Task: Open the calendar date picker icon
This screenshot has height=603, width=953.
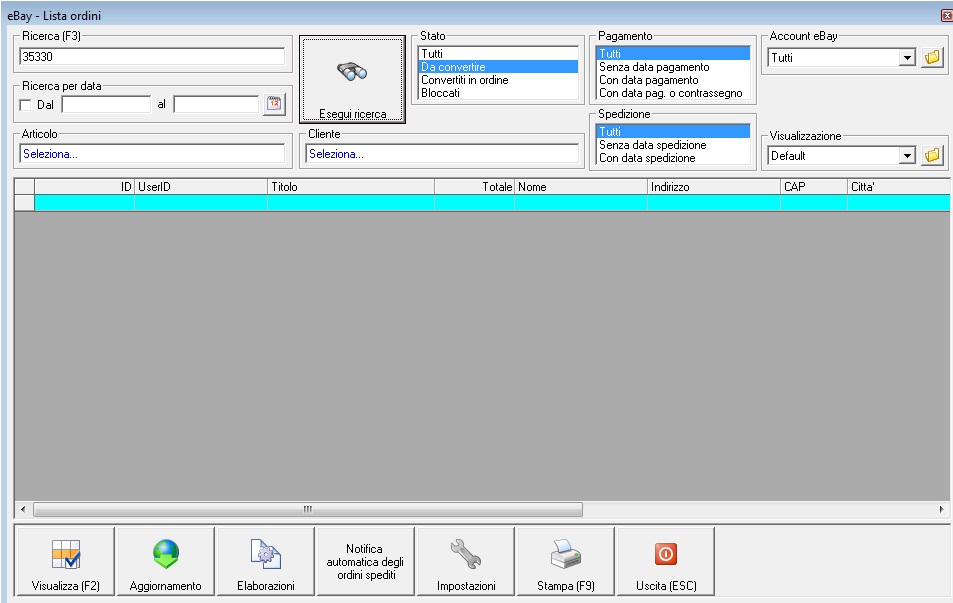Action: pyautogui.click(x=274, y=104)
